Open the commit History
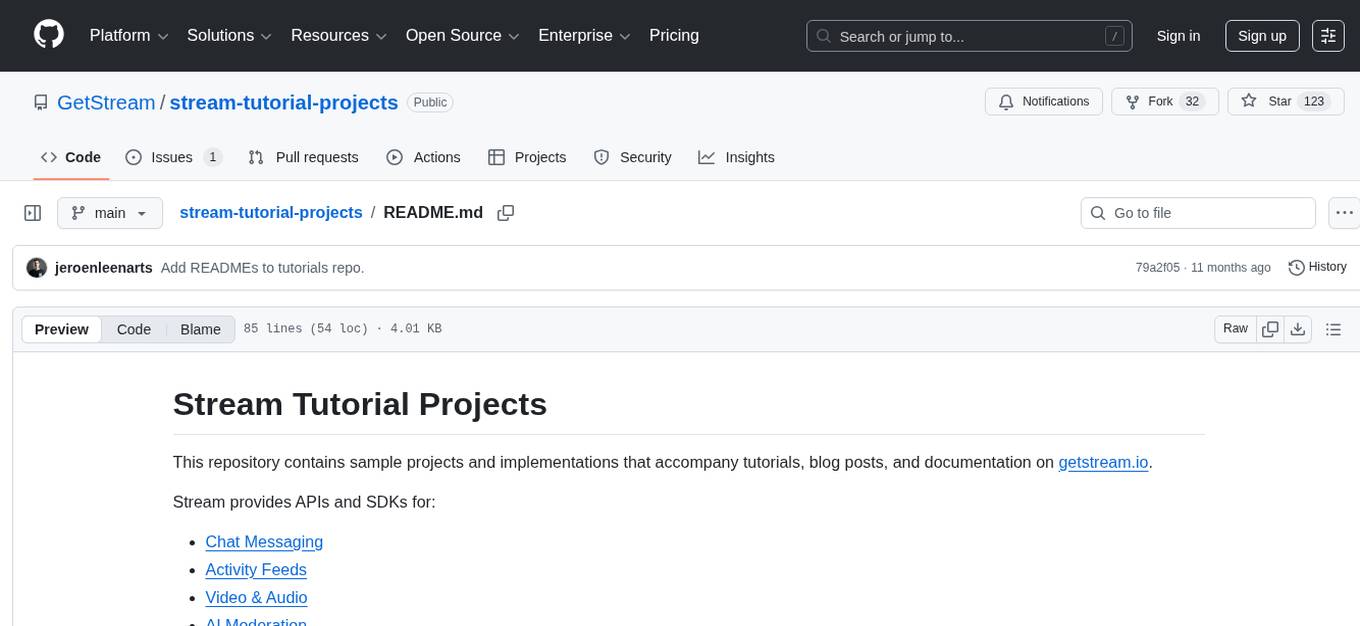This screenshot has height=626, width=1360. click(1317, 267)
